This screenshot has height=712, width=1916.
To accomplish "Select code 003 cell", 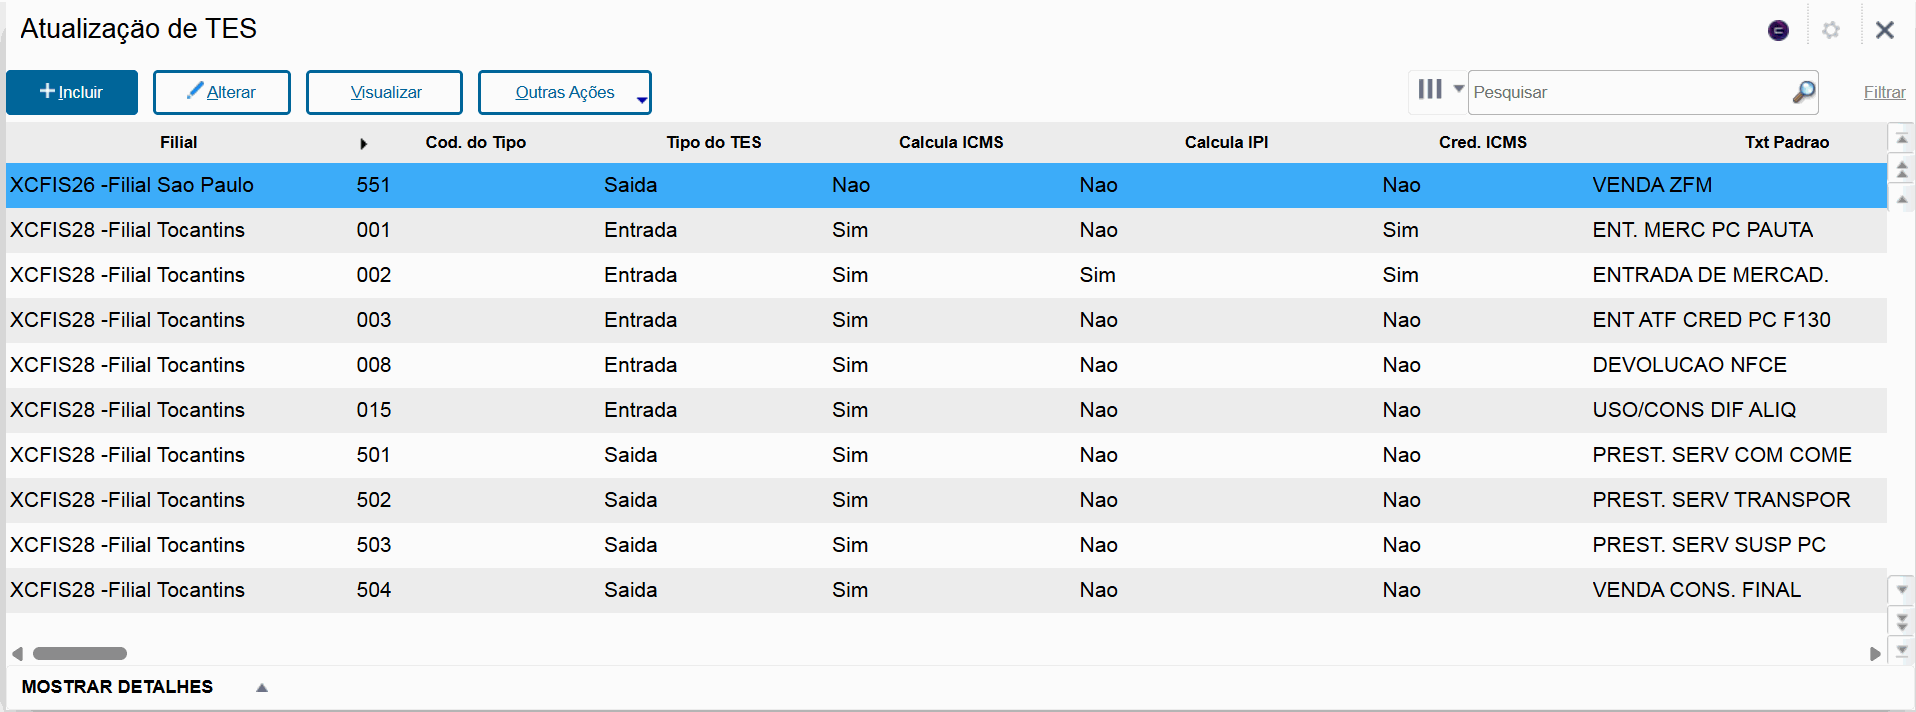I will coord(373,320).
